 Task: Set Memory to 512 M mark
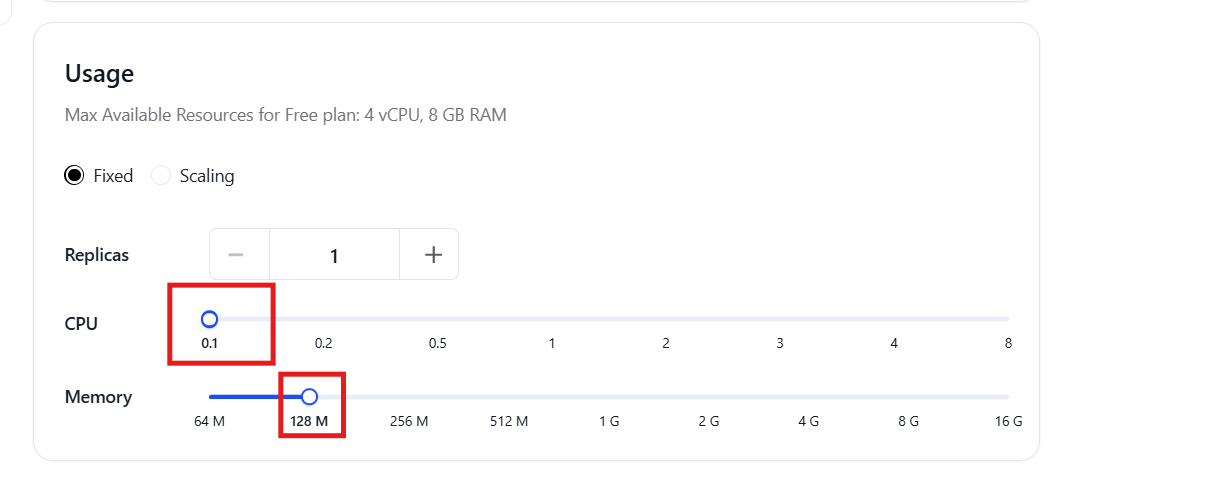509,421
